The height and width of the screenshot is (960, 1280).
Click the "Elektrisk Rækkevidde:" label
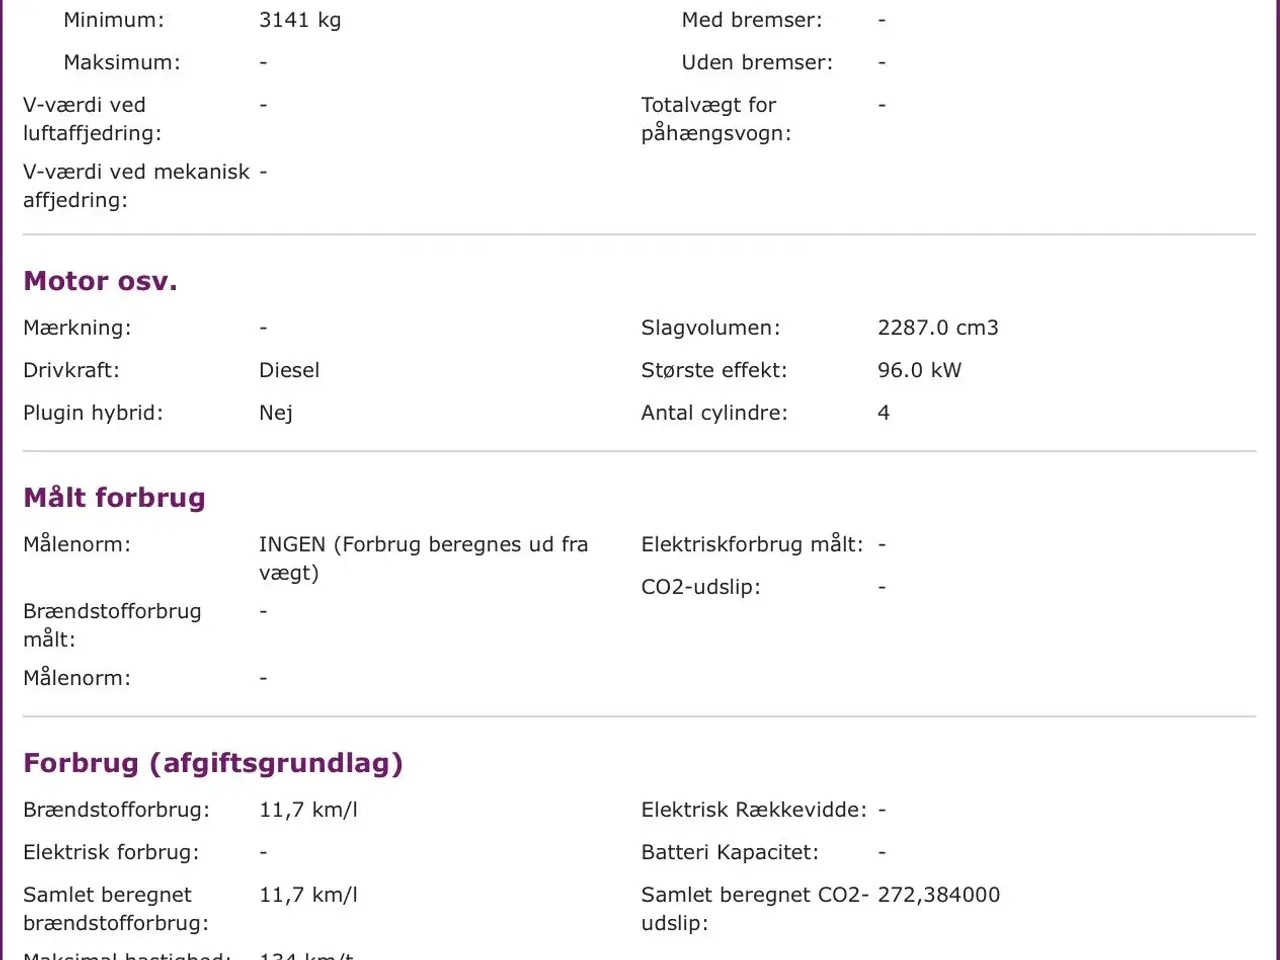[x=753, y=810]
